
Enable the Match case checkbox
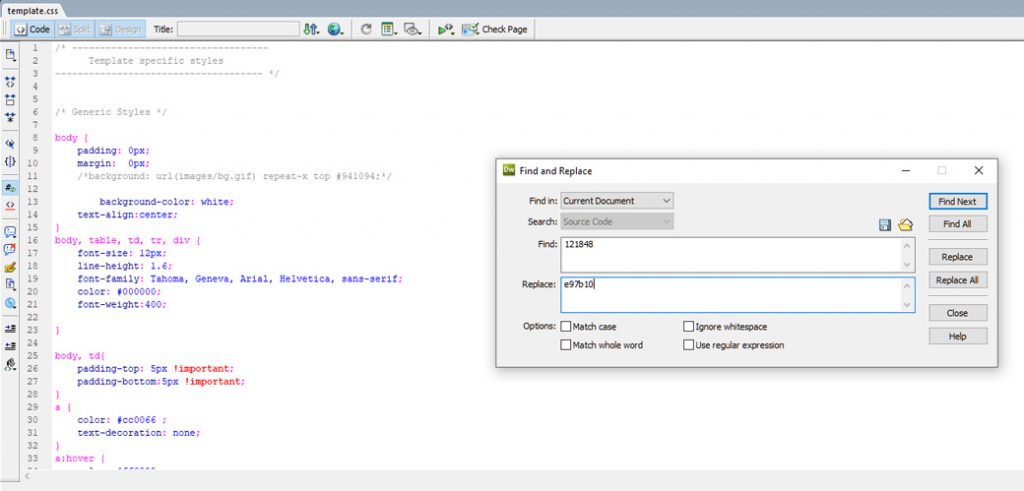(x=566, y=327)
